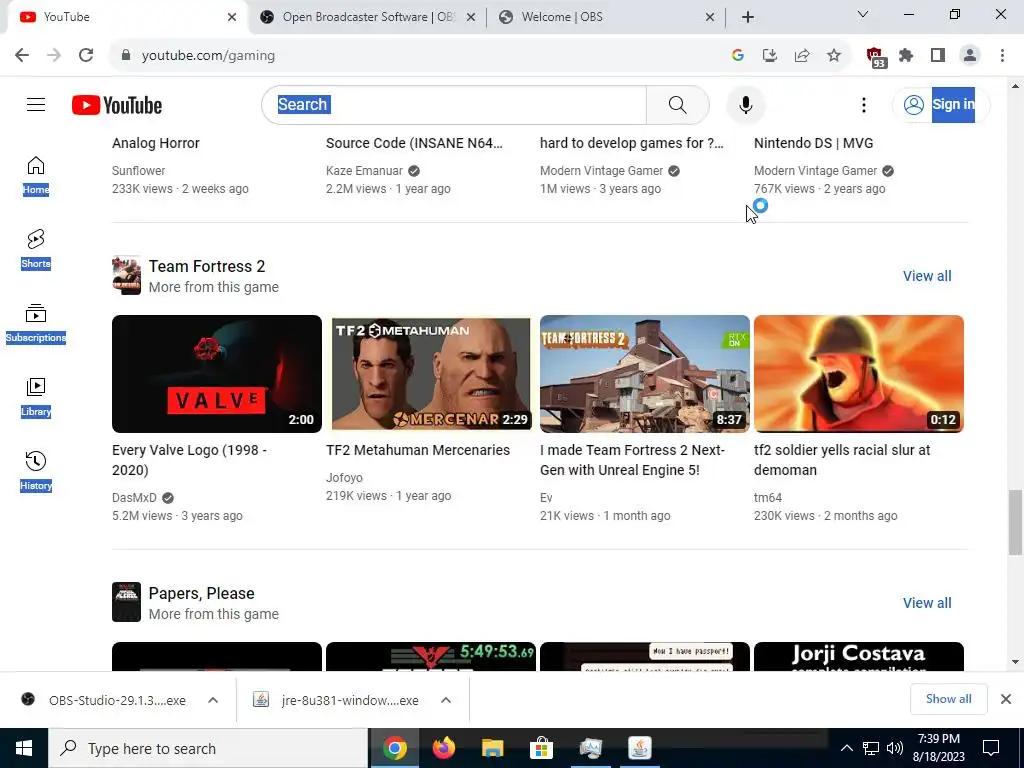Open tf2 soldier yells thumbnail
This screenshot has width=1024, height=768.
coord(859,374)
